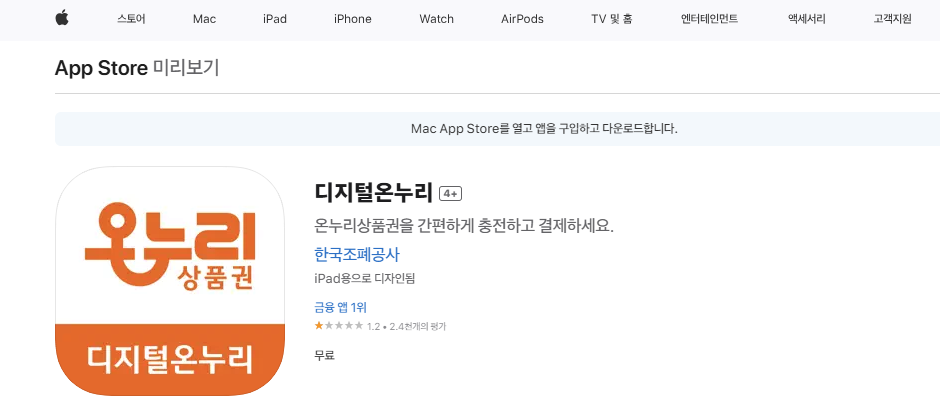This screenshot has height=413, width=940.
Task: Click the 1.2 • 2.4천개의 평가 rating text
Action: tap(406, 327)
